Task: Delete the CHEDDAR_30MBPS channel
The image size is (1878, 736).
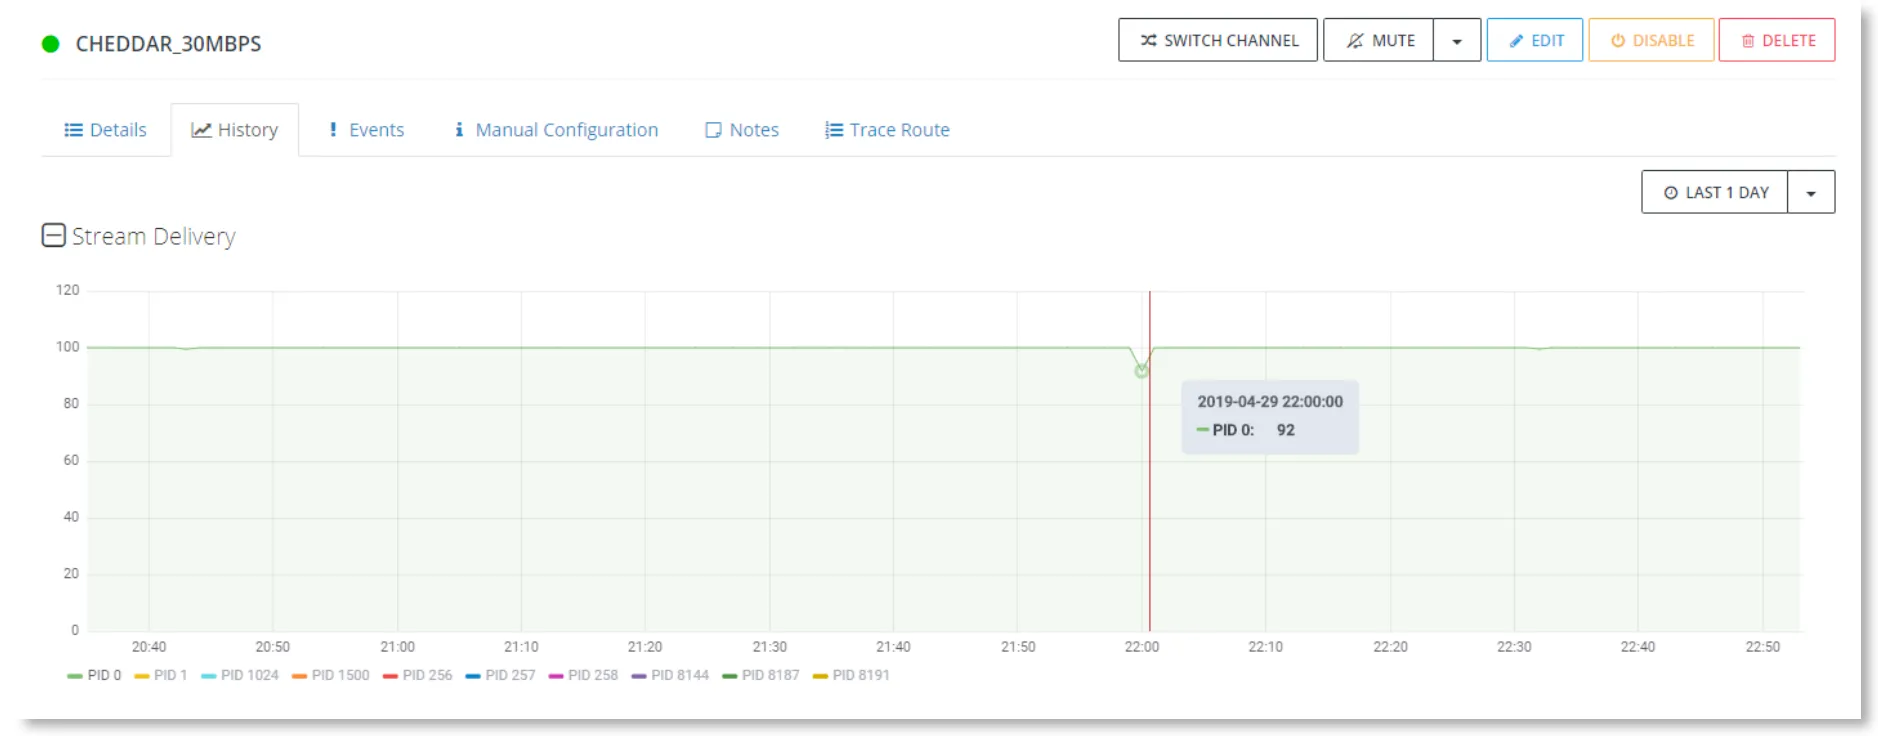Action: pos(1777,41)
